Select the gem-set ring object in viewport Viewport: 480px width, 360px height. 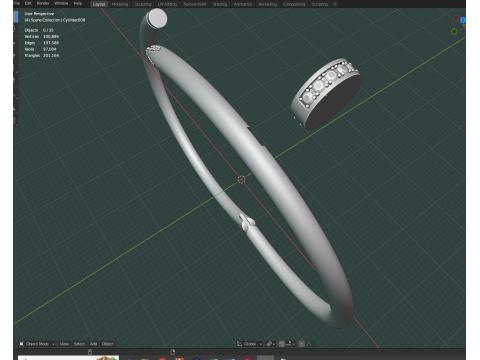click(327, 94)
